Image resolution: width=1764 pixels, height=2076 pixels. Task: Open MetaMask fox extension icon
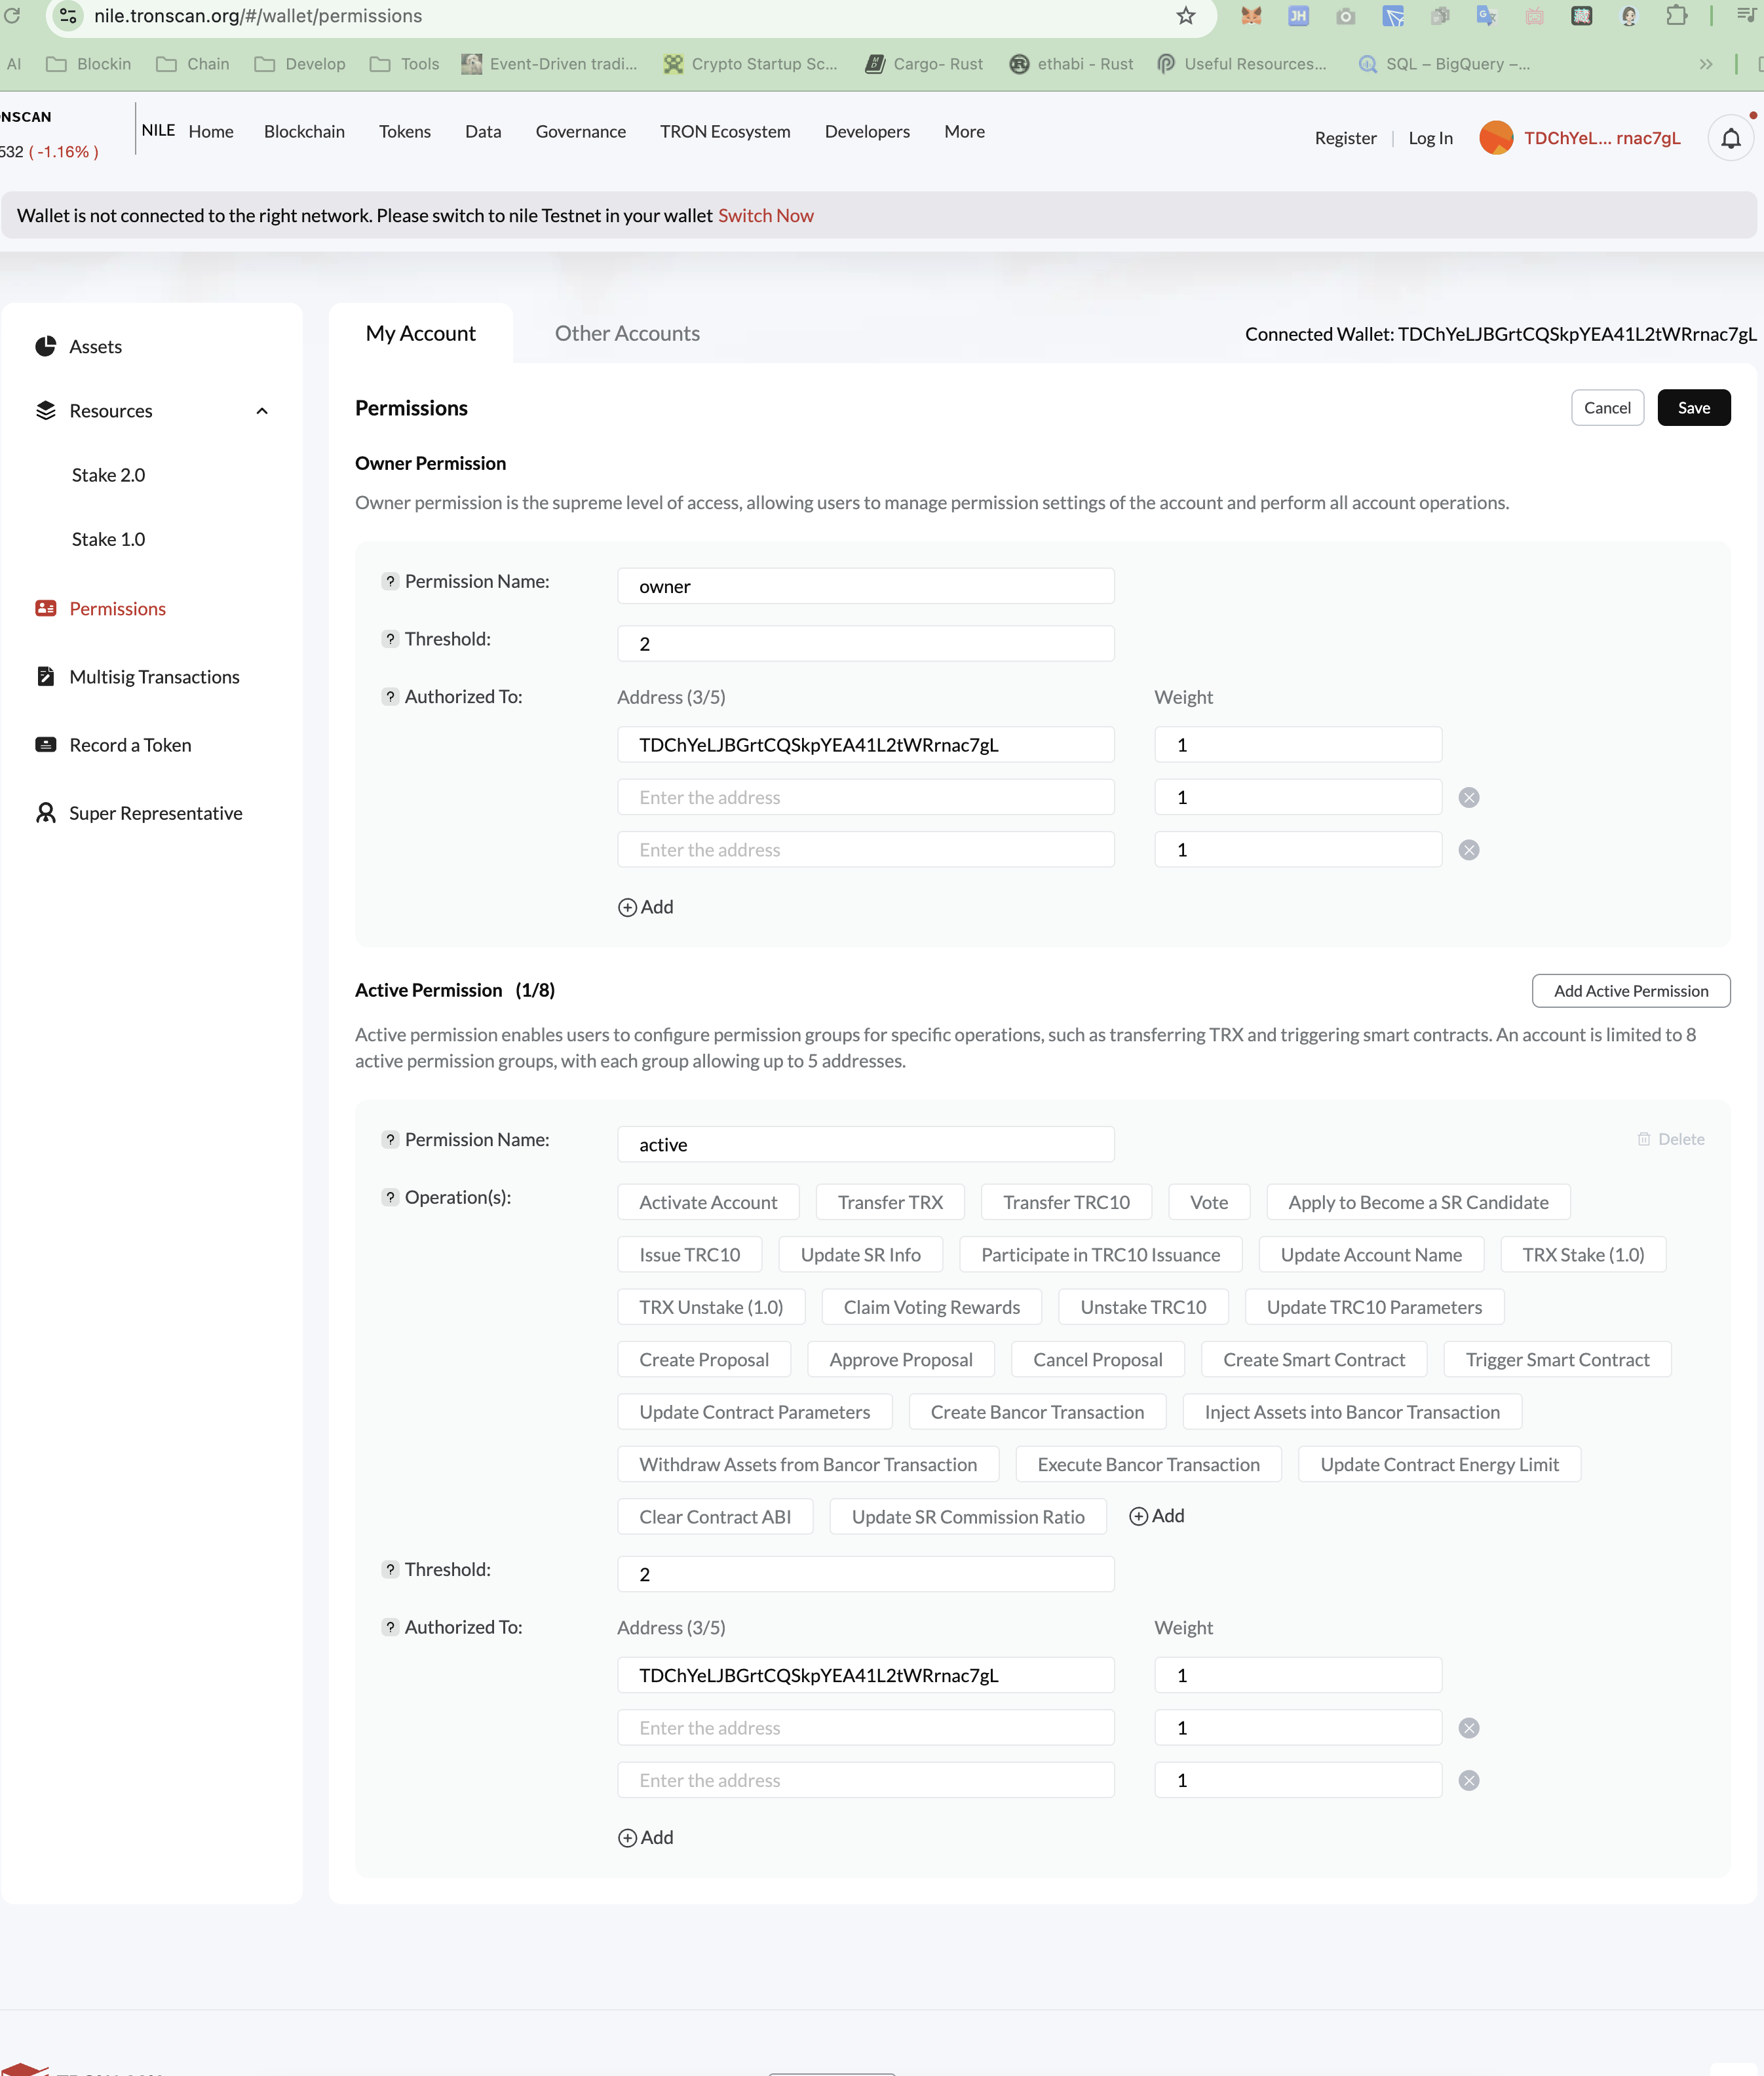tap(1250, 16)
